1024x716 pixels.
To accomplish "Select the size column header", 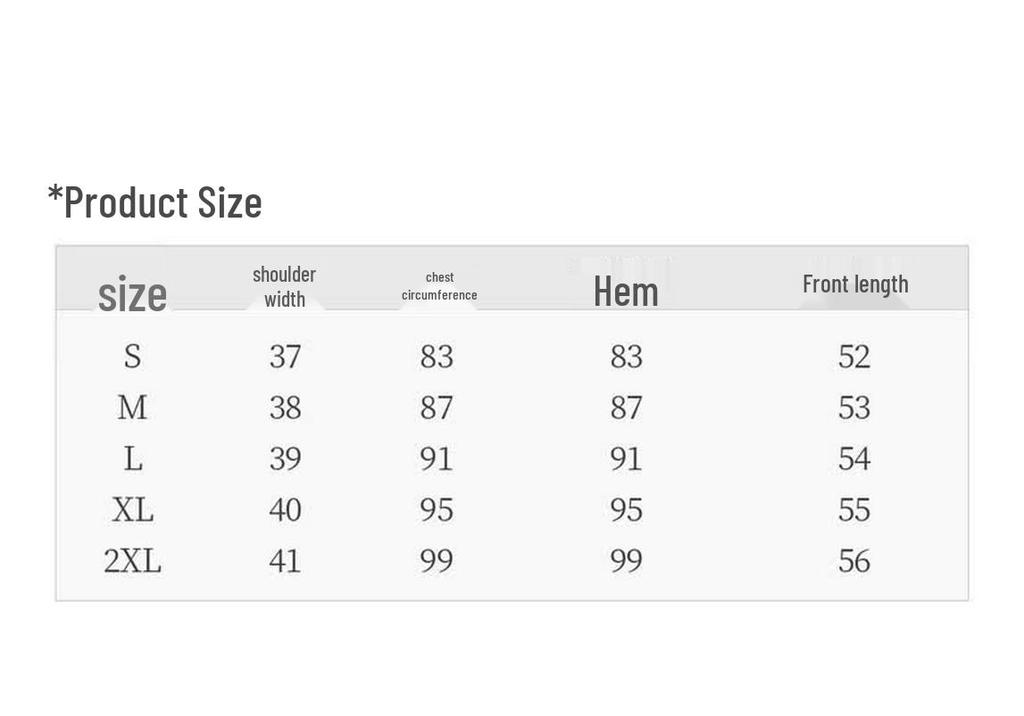I will [x=133, y=295].
